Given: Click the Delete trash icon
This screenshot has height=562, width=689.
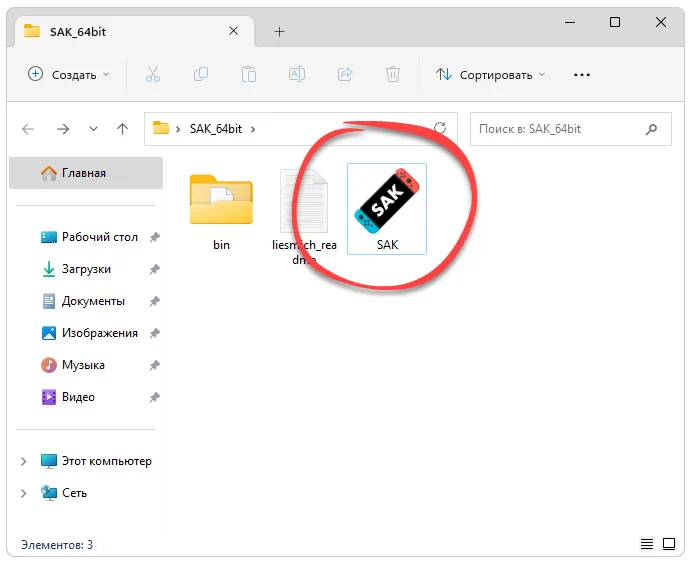Looking at the screenshot, I should pos(392,74).
